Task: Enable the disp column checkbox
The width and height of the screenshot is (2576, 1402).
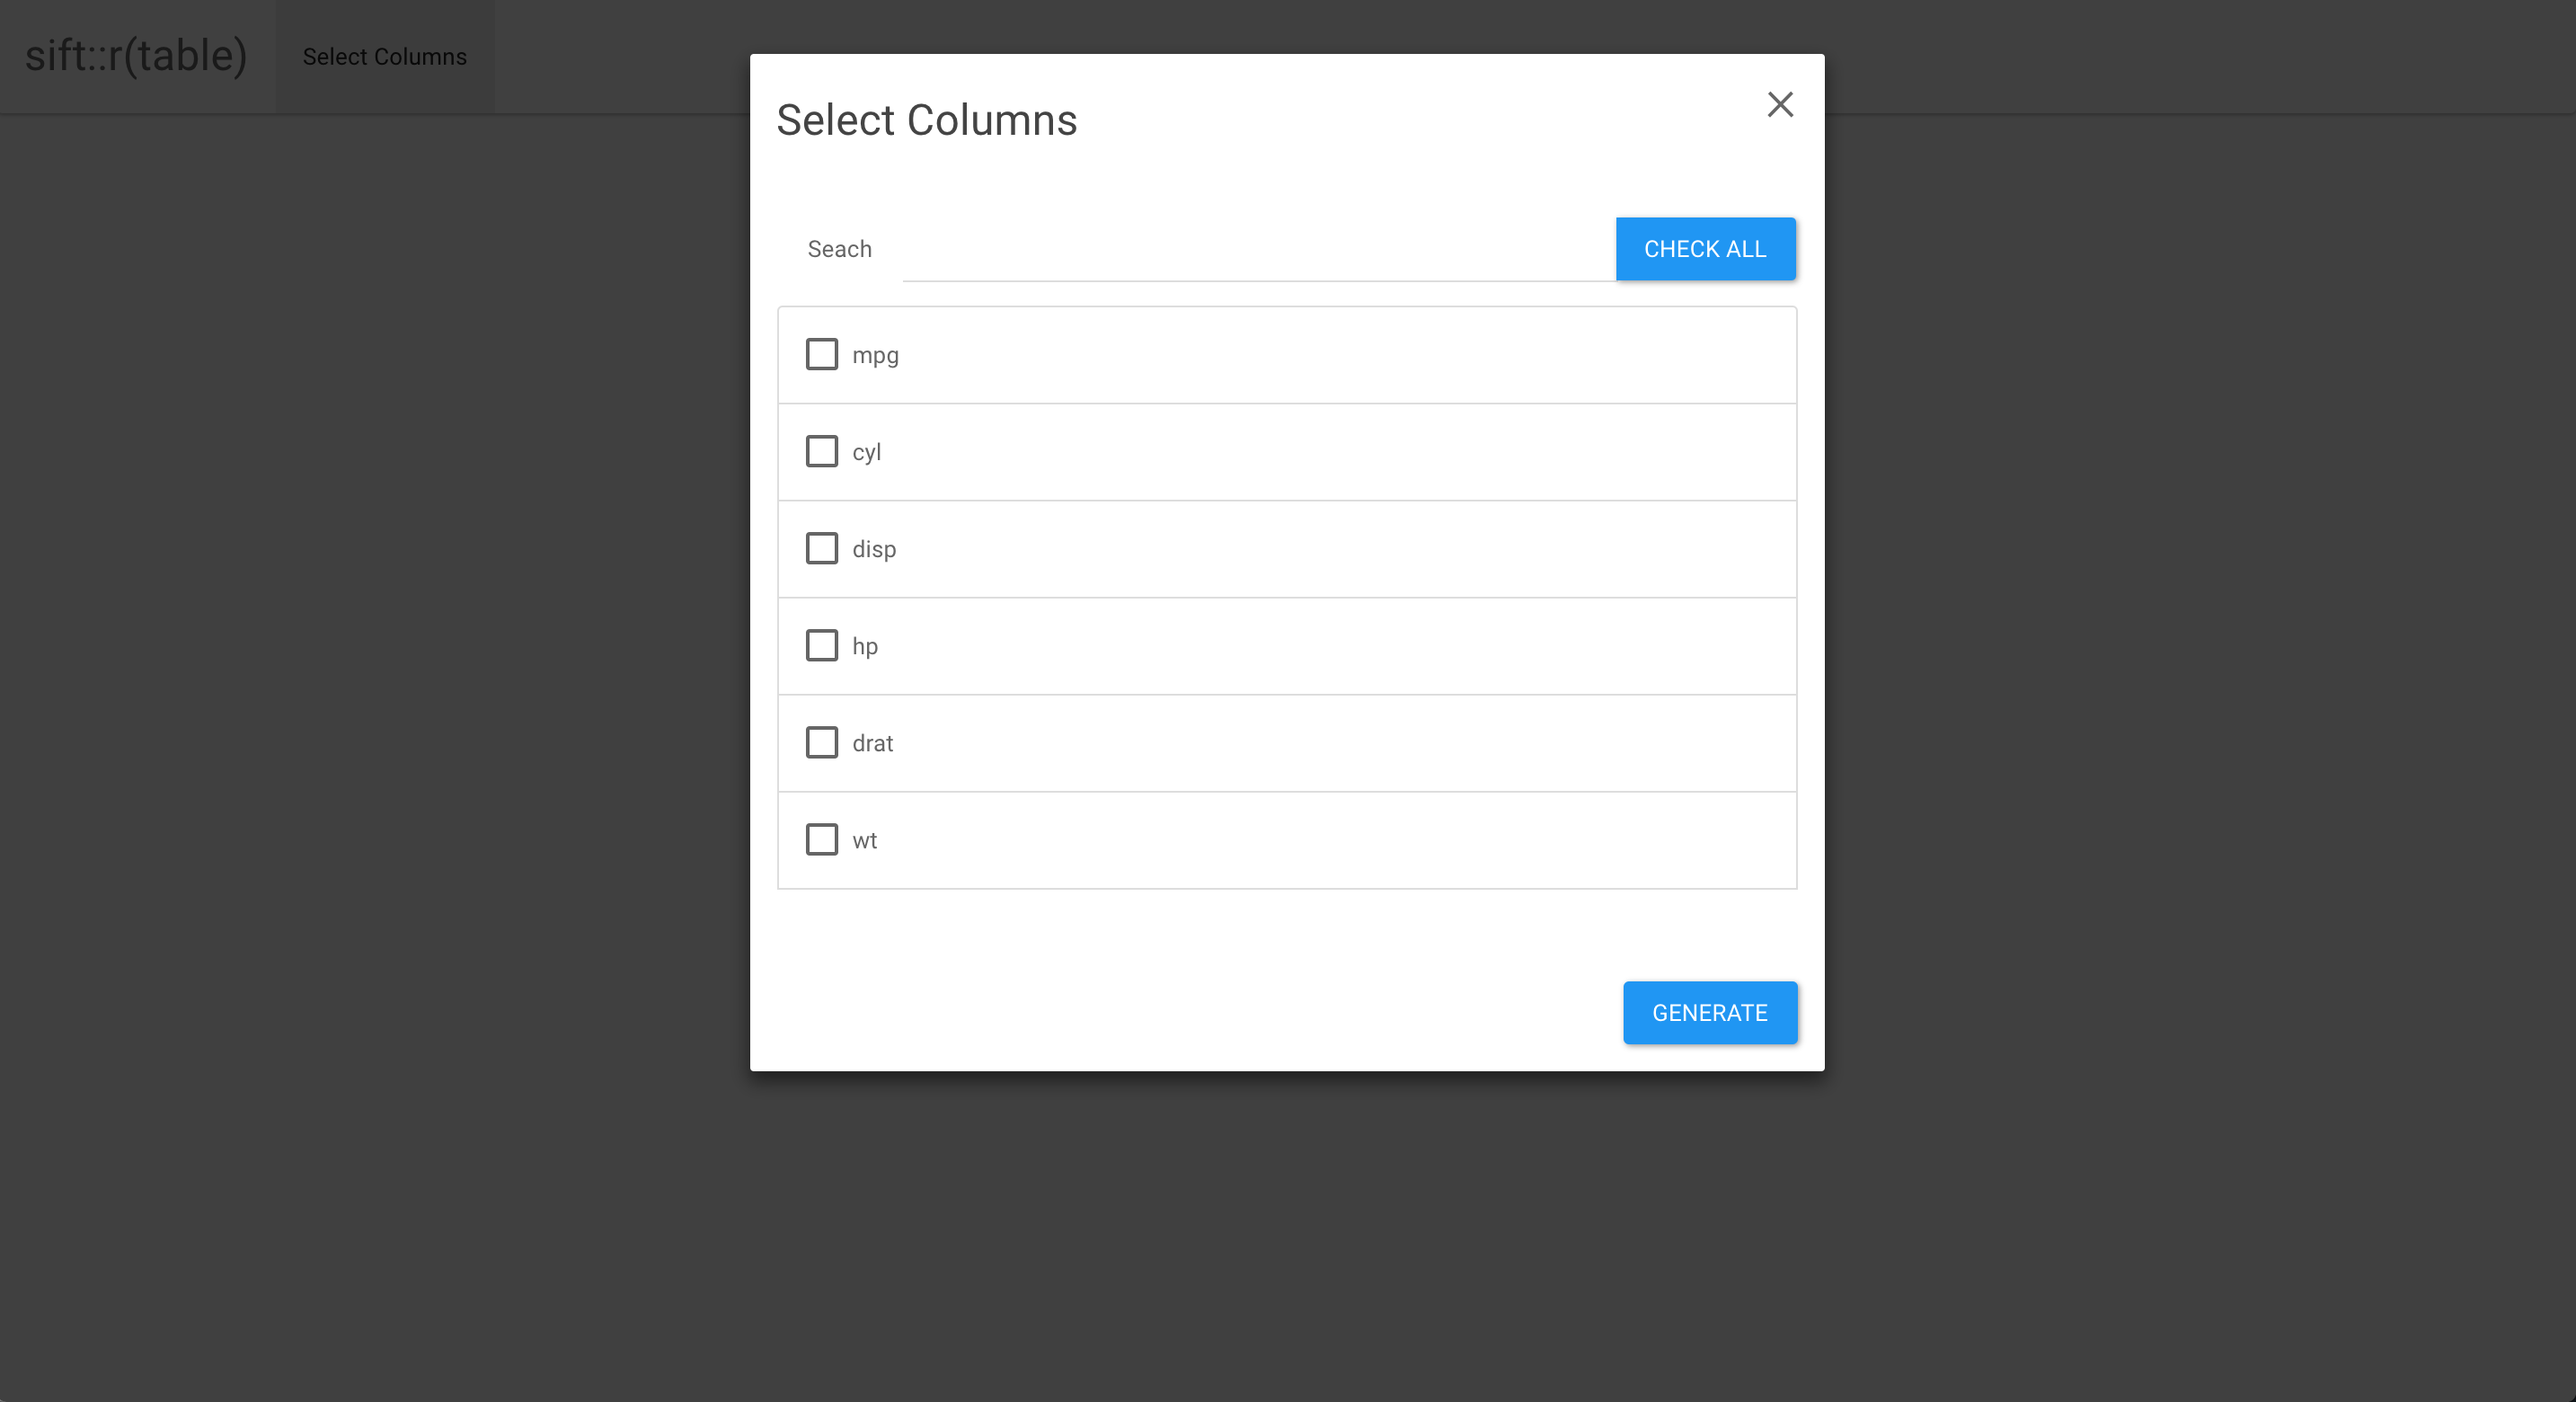Action: pos(822,548)
